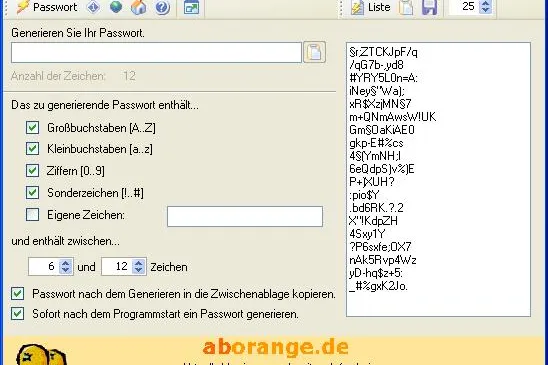Toggle Sofort nach dem Programmstart generate checkbox
This screenshot has height=365, width=548.
point(17,314)
